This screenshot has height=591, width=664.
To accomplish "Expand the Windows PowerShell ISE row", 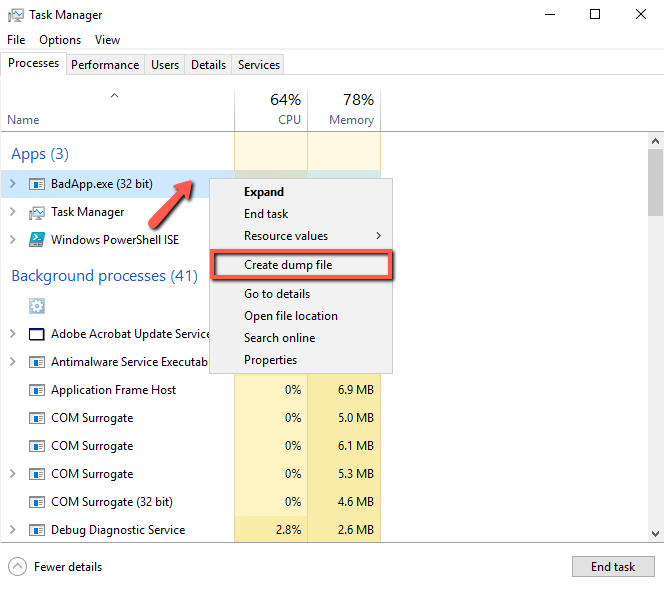I will [13, 240].
